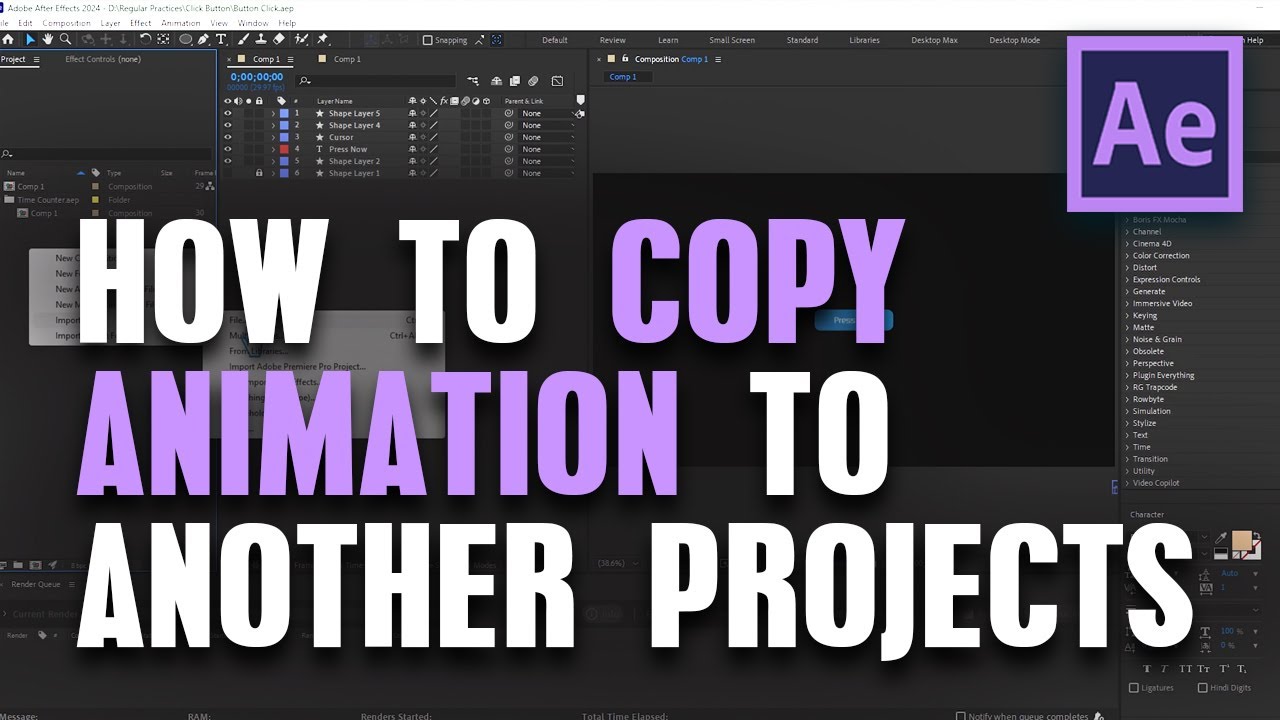The height and width of the screenshot is (720, 1280).
Task: Select the Type text tool
Action: 221,39
